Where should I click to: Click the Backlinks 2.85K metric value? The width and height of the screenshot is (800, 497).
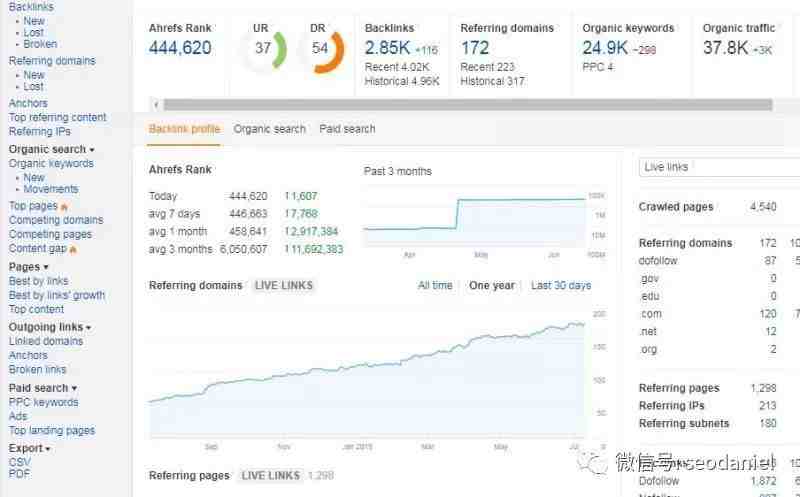(x=387, y=48)
